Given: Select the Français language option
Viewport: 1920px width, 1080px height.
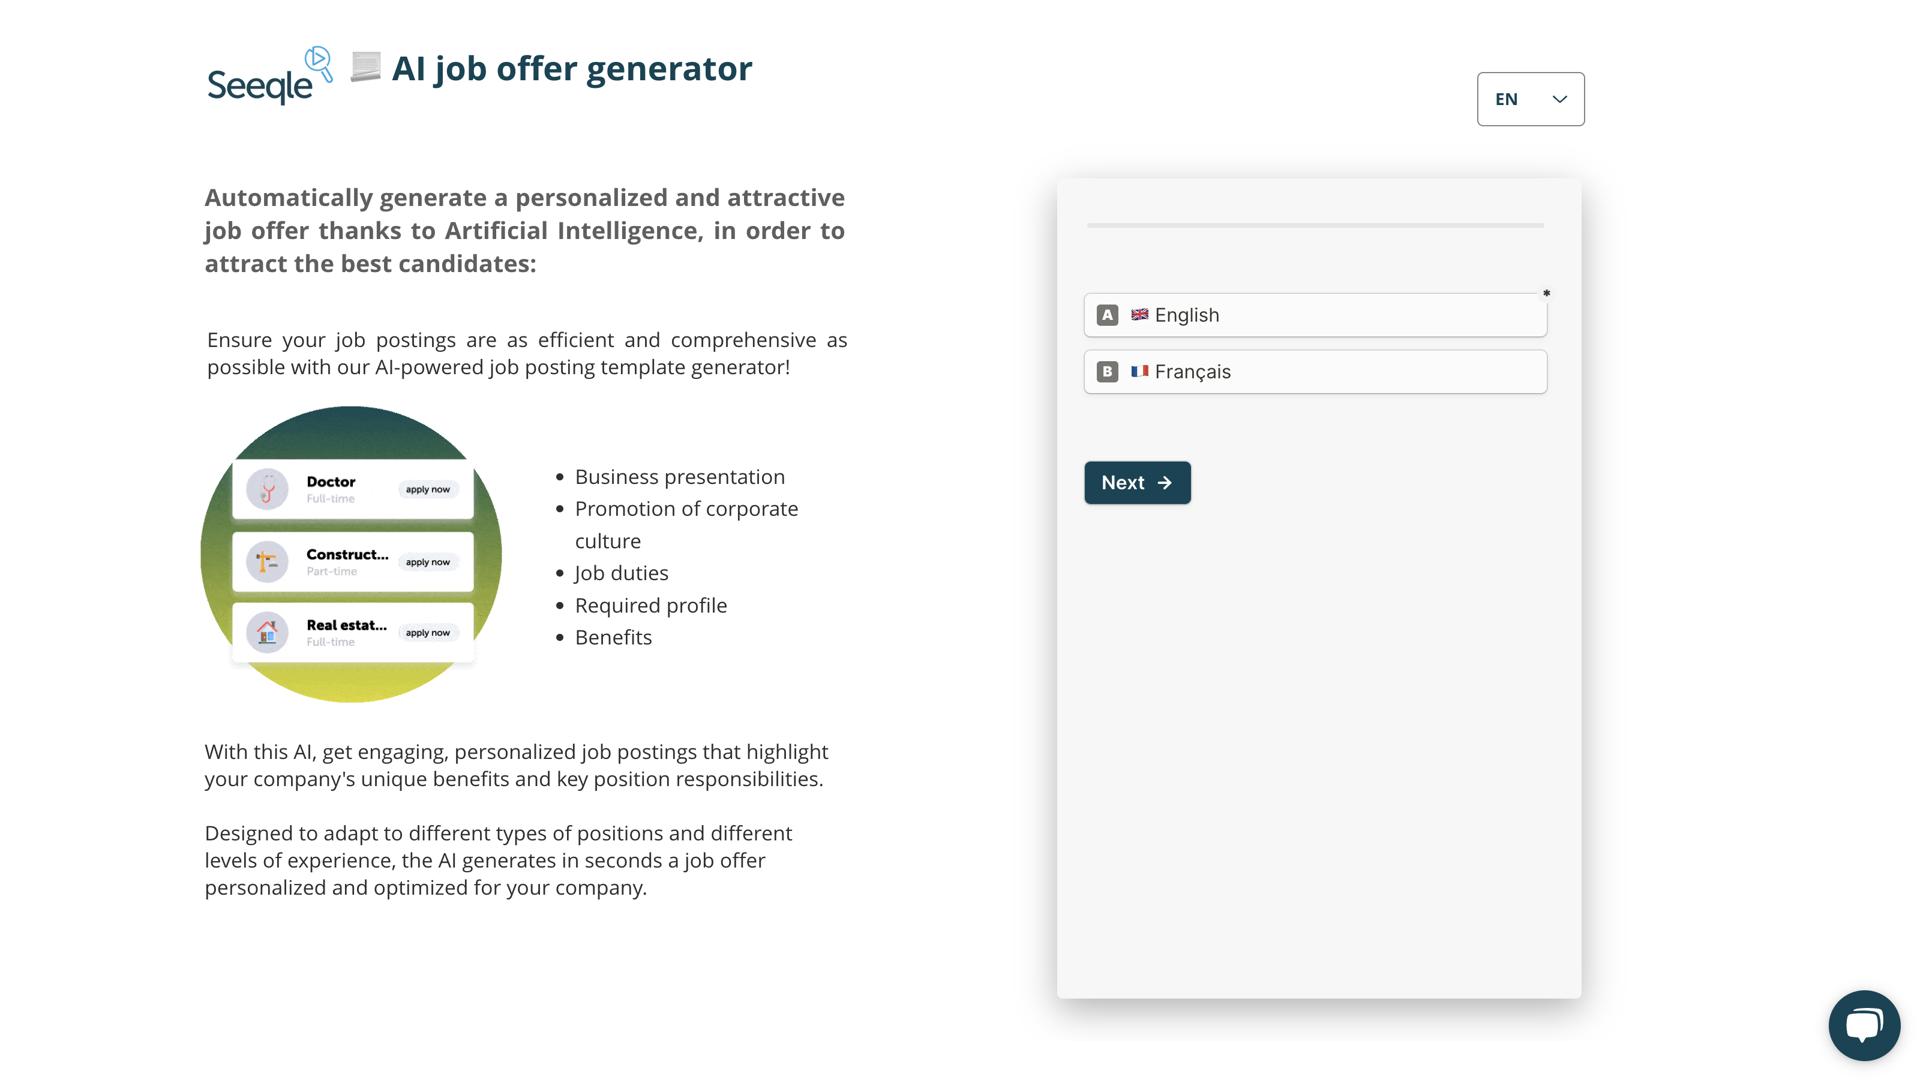Looking at the screenshot, I should tap(1314, 371).
